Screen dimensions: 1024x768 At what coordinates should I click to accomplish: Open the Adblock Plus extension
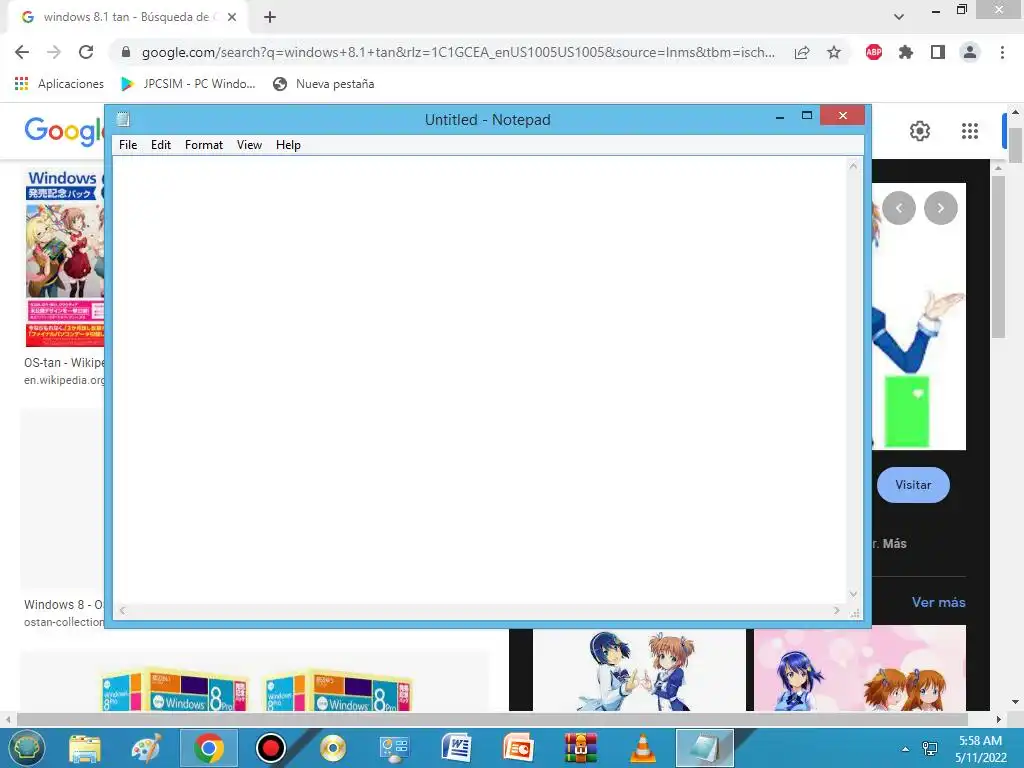874,52
